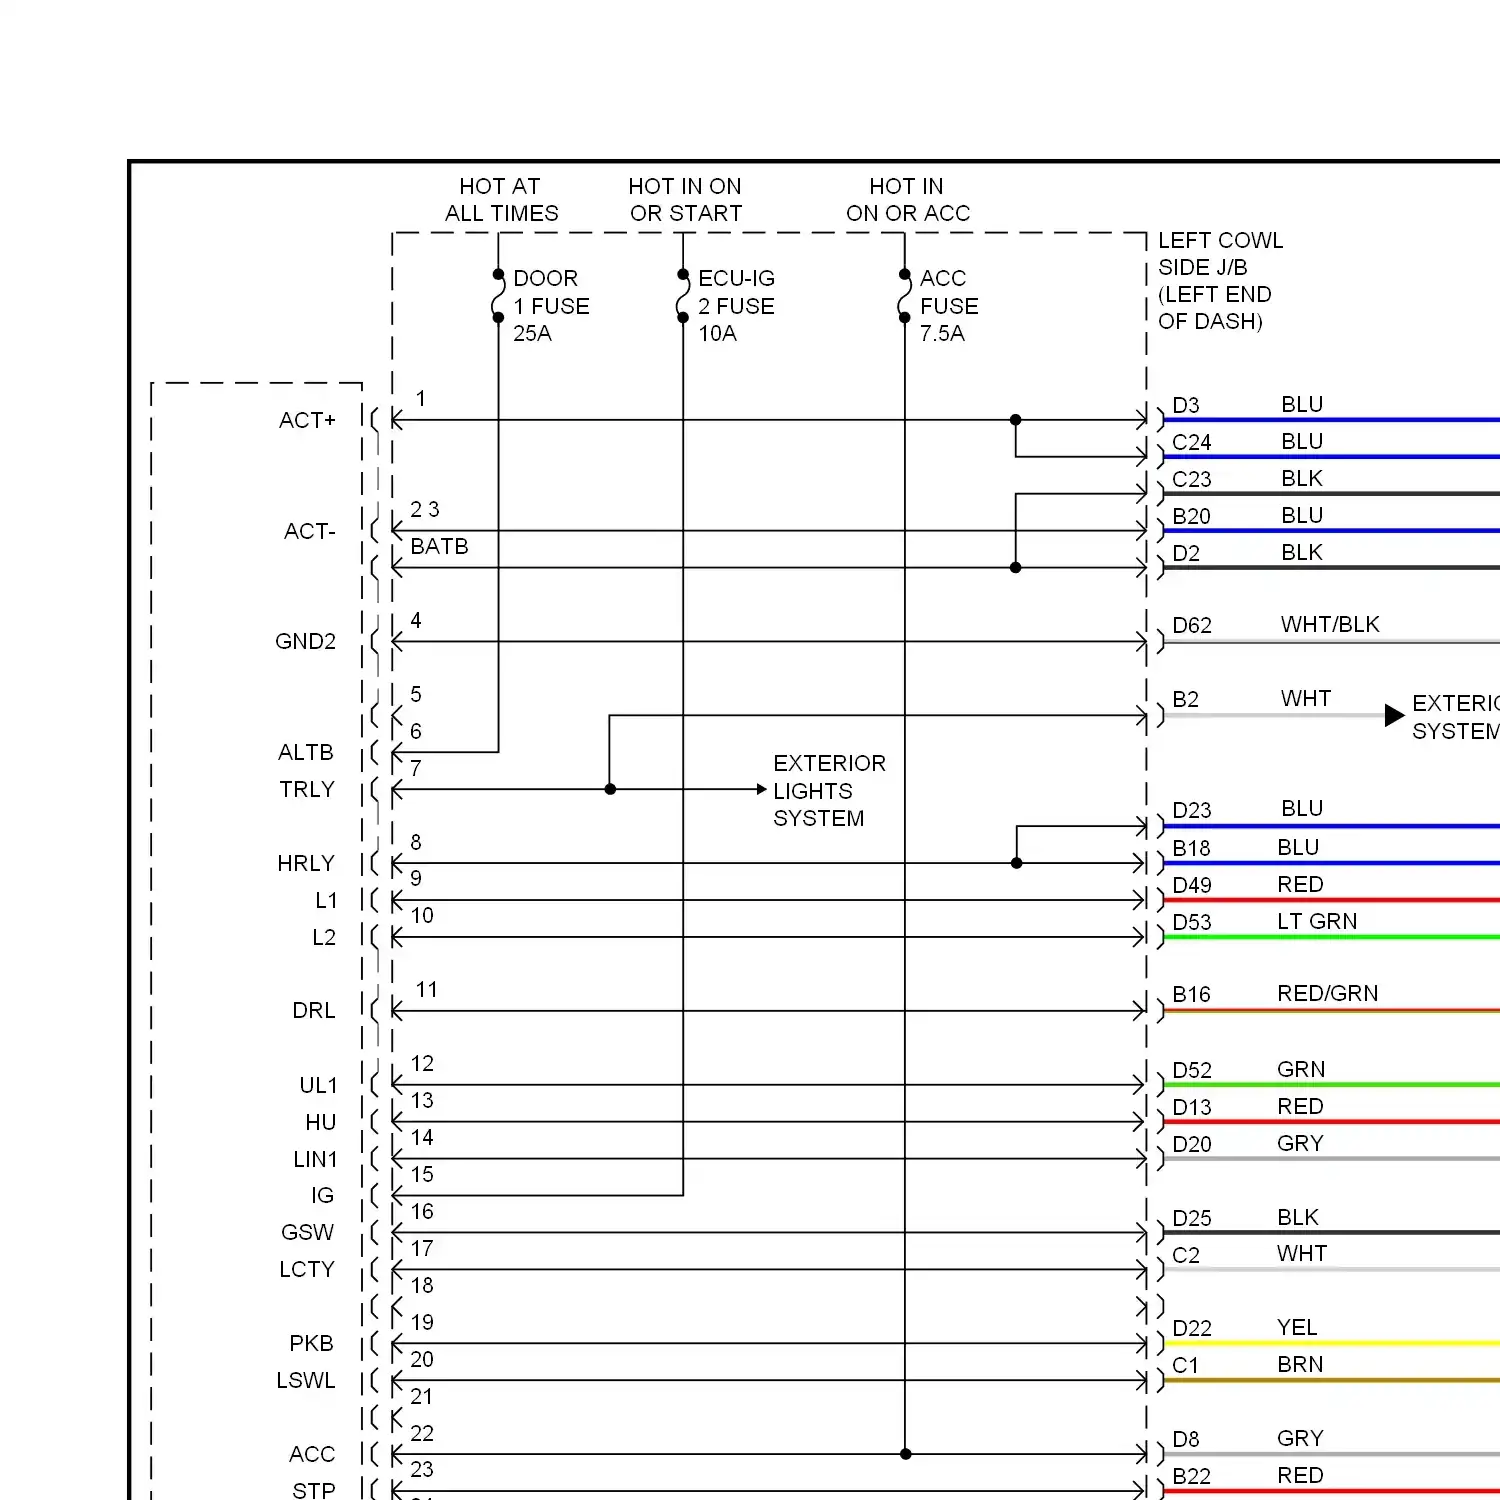The width and height of the screenshot is (1500, 1500).
Task: Click connector pin D20
Action: (x=1191, y=1144)
